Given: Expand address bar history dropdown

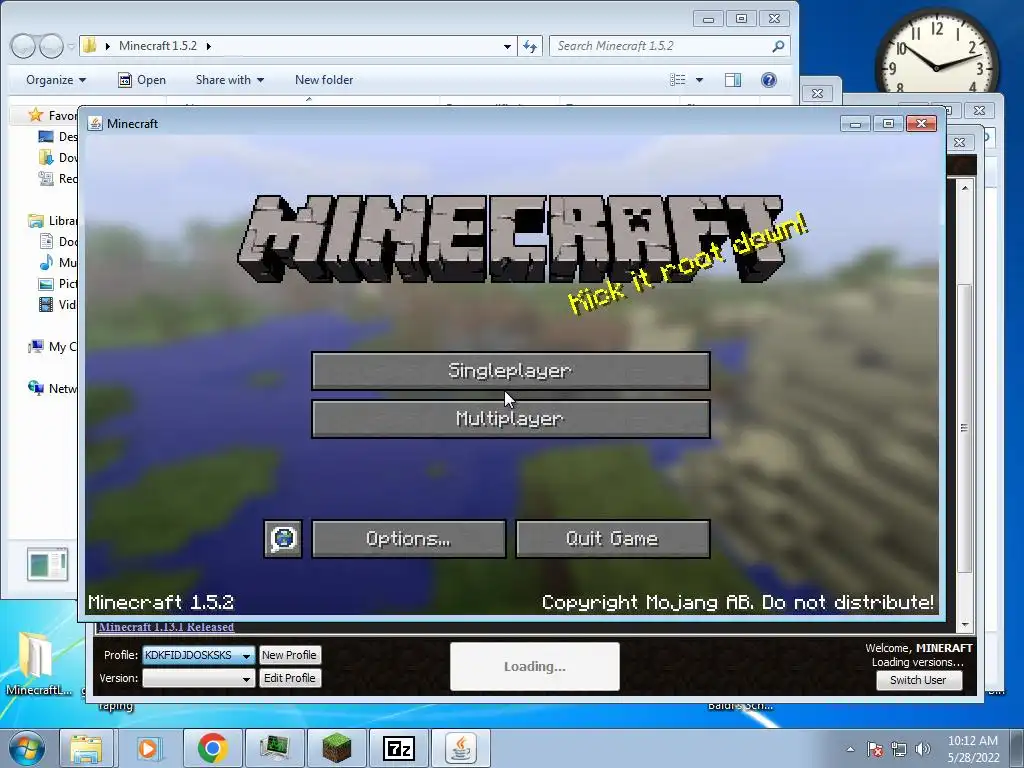Looking at the screenshot, I should (x=507, y=46).
